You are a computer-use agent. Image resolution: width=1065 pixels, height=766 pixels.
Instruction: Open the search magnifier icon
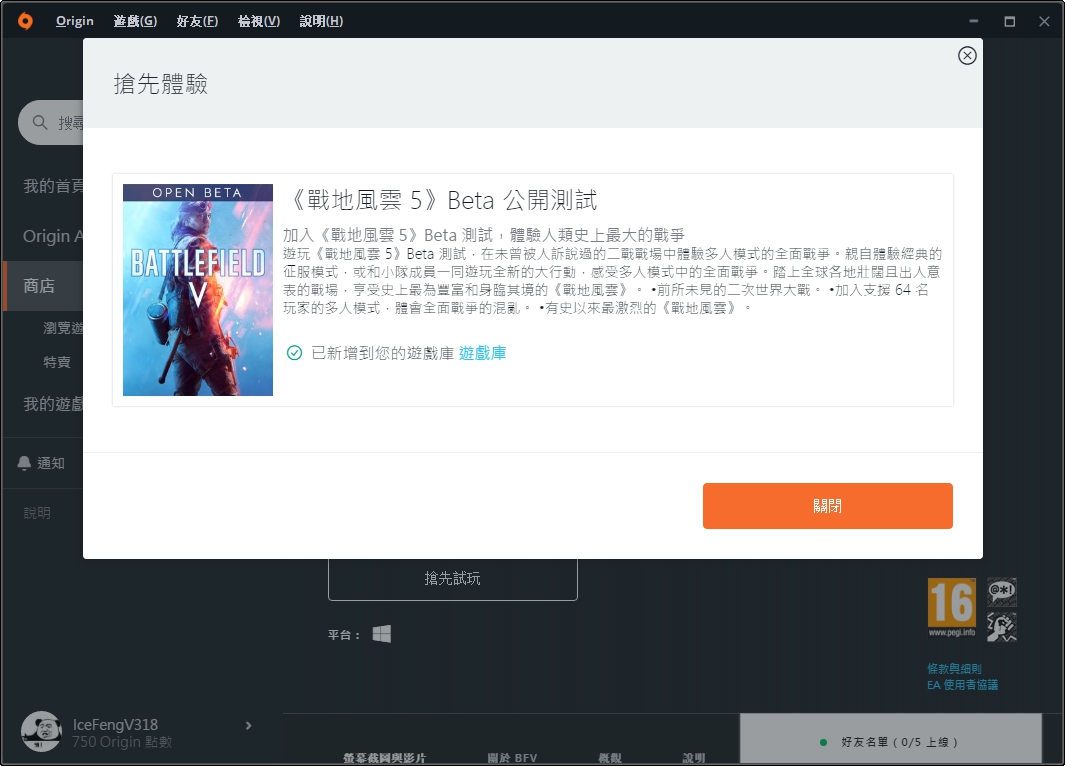[39, 122]
